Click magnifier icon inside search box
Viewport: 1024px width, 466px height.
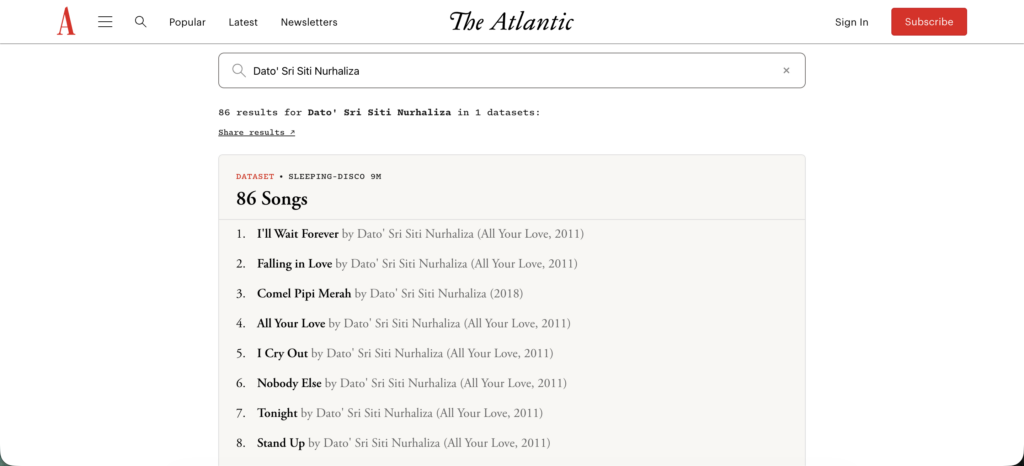click(239, 70)
